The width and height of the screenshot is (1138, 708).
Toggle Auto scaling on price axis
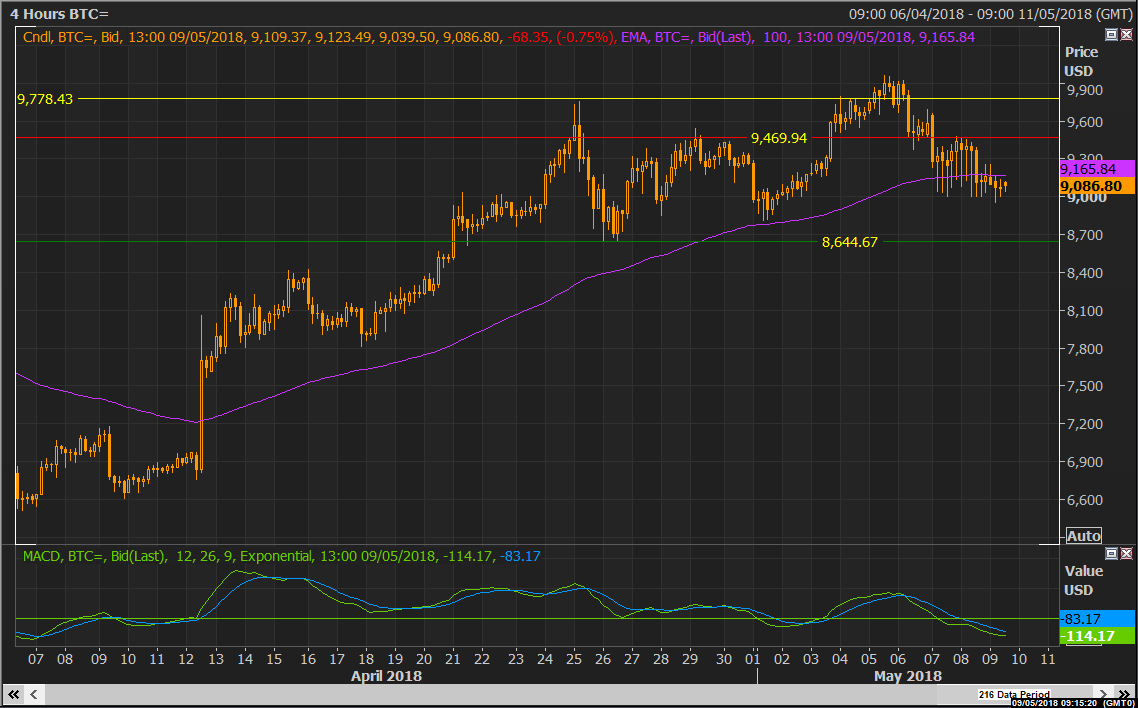click(x=1084, y=536)
